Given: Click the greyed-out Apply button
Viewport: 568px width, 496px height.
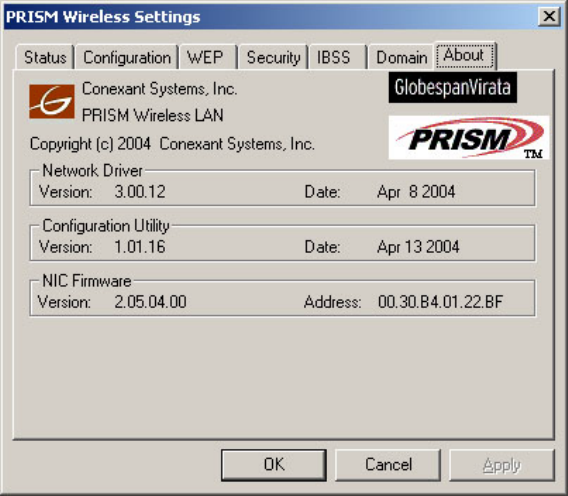Looking at the screenshot, I should click(502, 465).
